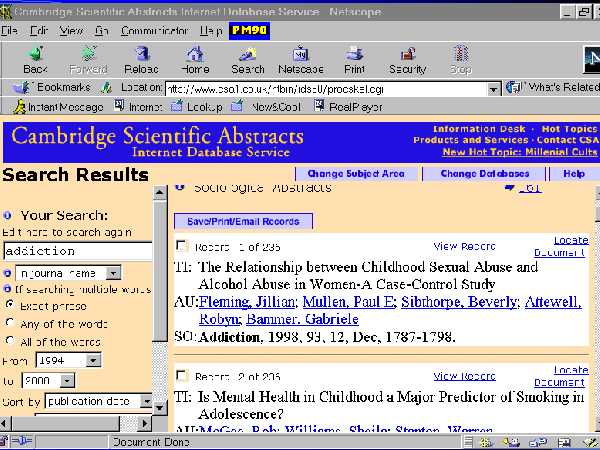Open the View menu
The height and width of the screenshot is (450, 600).
[x=71, y=31]
